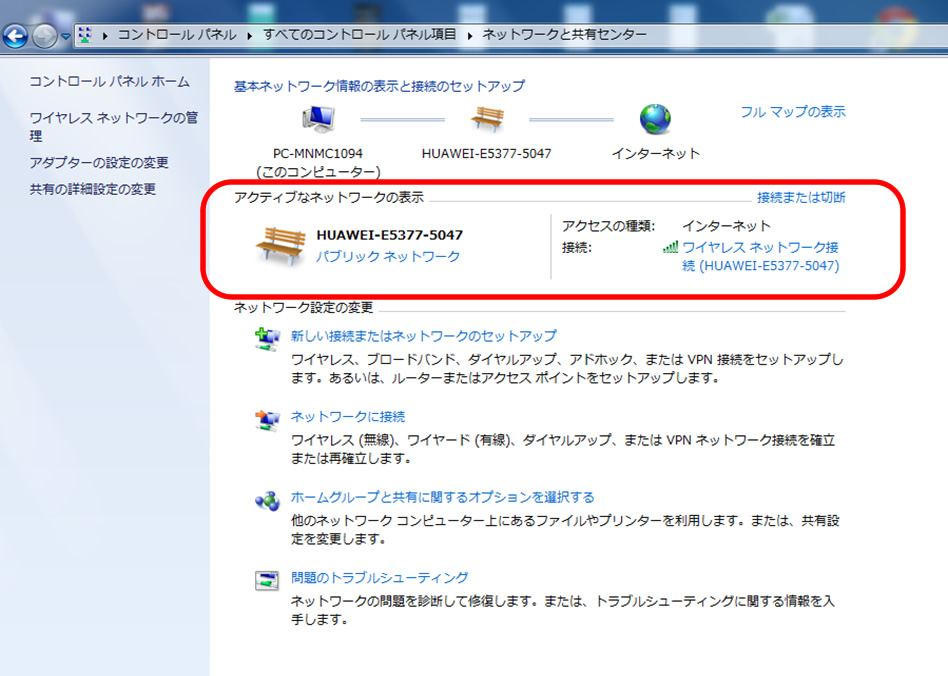
Task: Click the Internet globe icon
Action: point(655,119)
